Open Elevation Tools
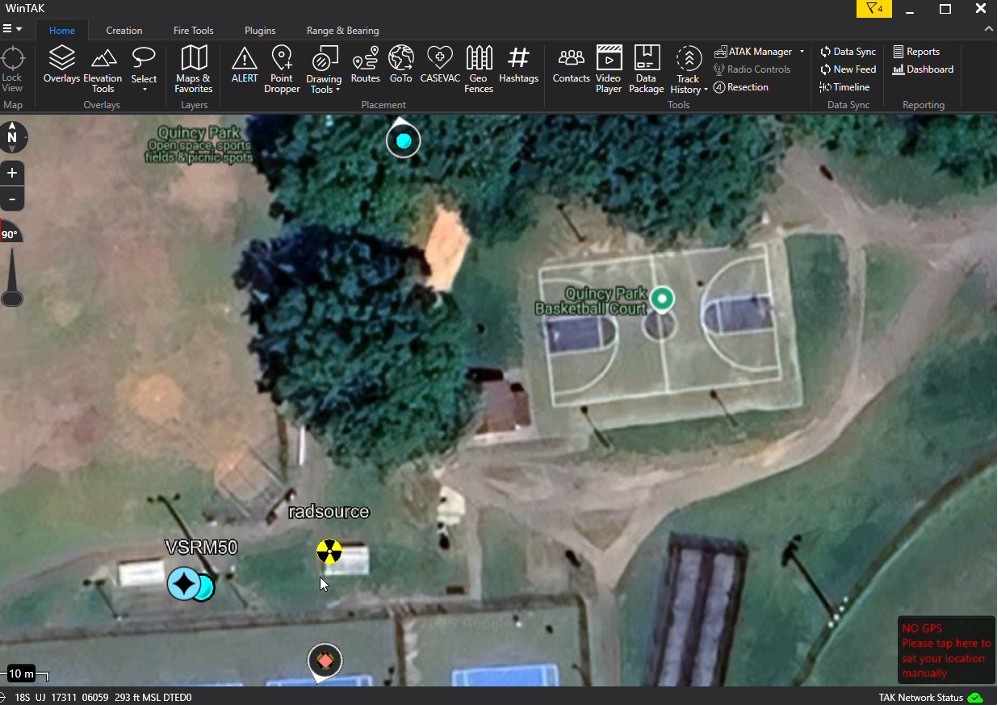998x706 pixels. coord(102,69)
